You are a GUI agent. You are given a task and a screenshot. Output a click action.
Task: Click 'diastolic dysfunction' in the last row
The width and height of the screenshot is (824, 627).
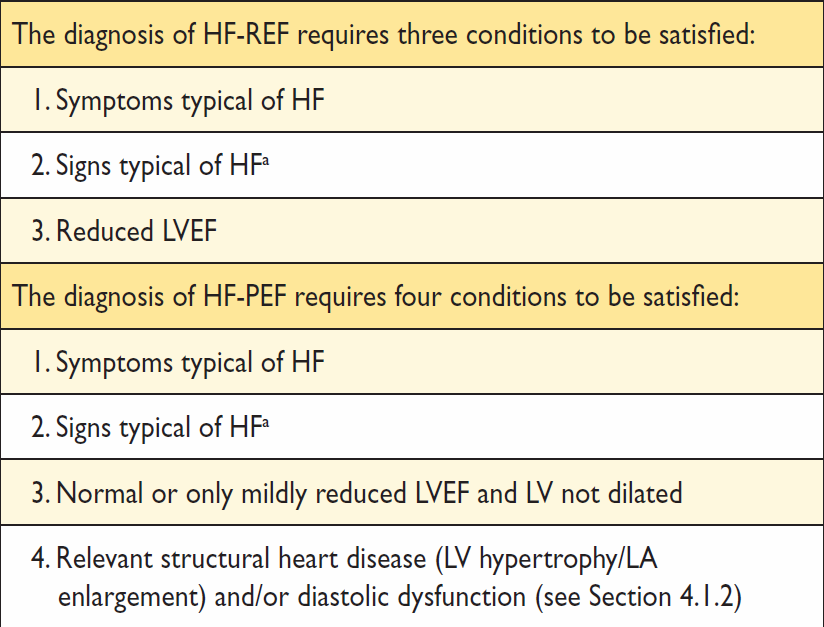[411, 597]
